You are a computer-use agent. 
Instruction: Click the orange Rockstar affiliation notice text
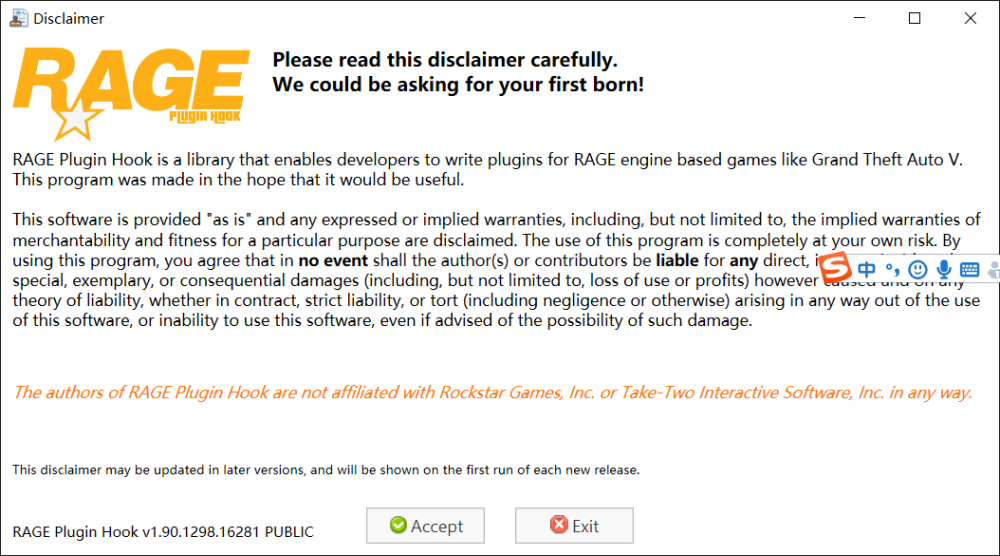pos(492,392)
